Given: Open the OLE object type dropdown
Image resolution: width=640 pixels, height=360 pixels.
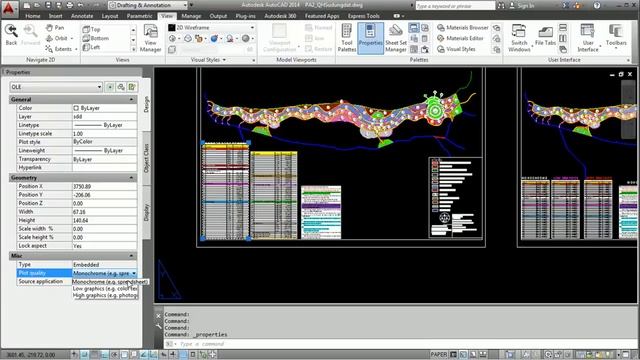Looking at the screenshot, I should pos(56,87).
